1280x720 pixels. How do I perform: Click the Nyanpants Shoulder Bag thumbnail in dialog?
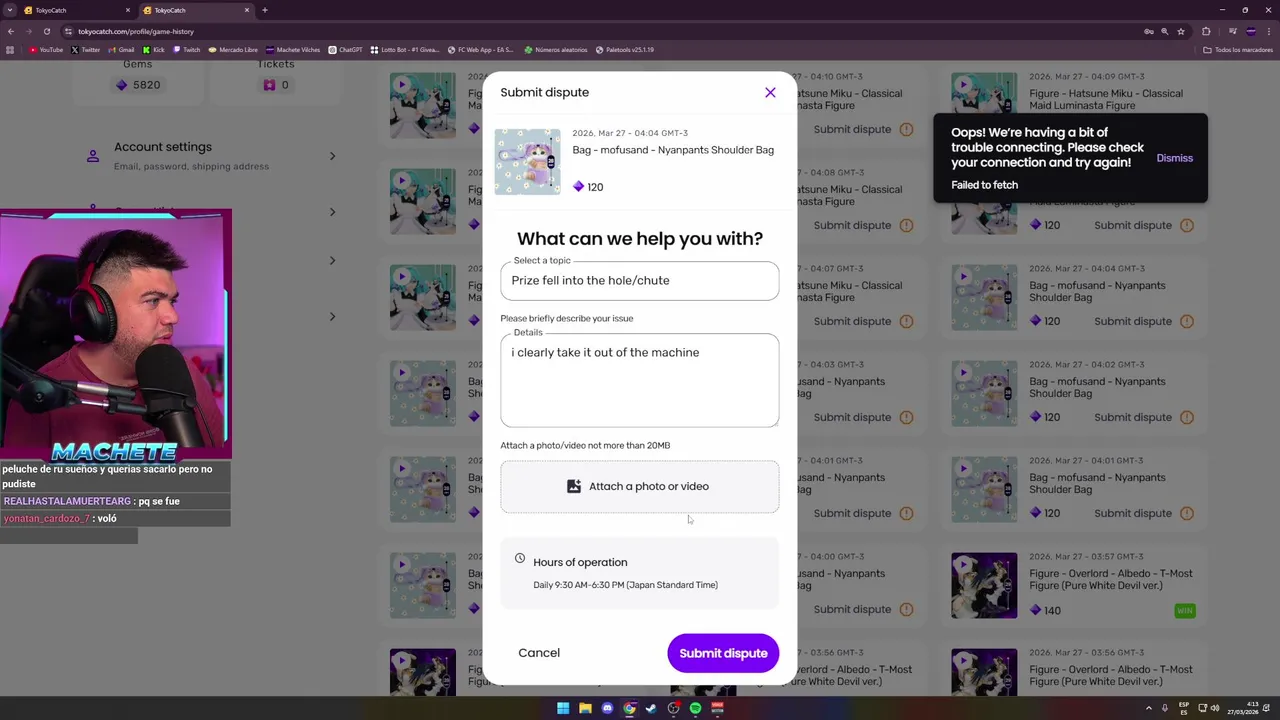(x=528, y=161)
